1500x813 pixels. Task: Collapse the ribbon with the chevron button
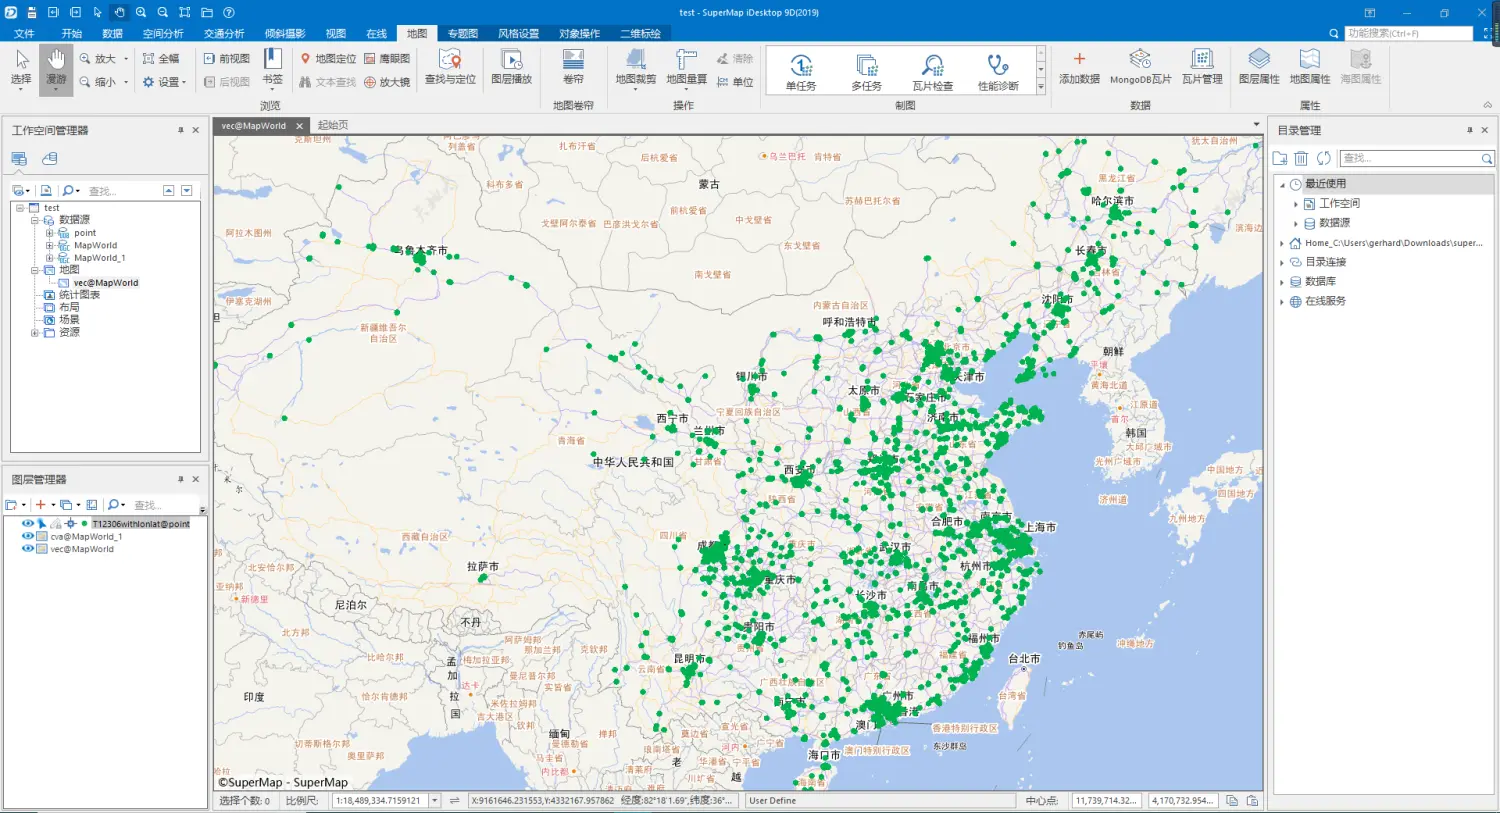pyautogui.click(x=1487, y=105)
